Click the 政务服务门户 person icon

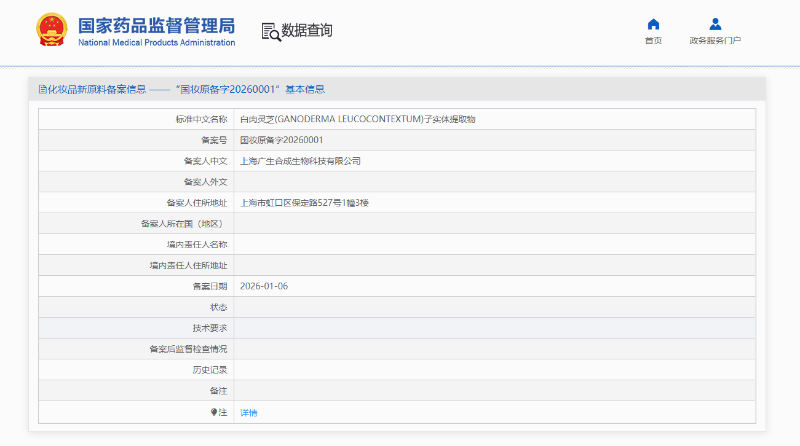715,24
